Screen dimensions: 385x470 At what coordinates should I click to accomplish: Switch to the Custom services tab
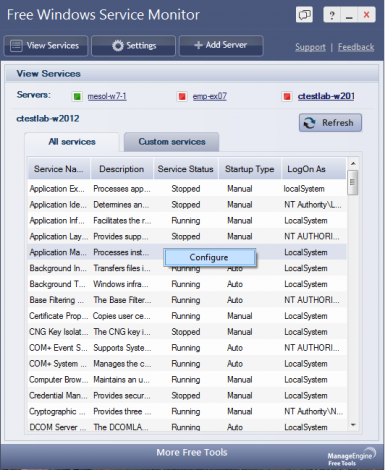[x=172, y=142]
